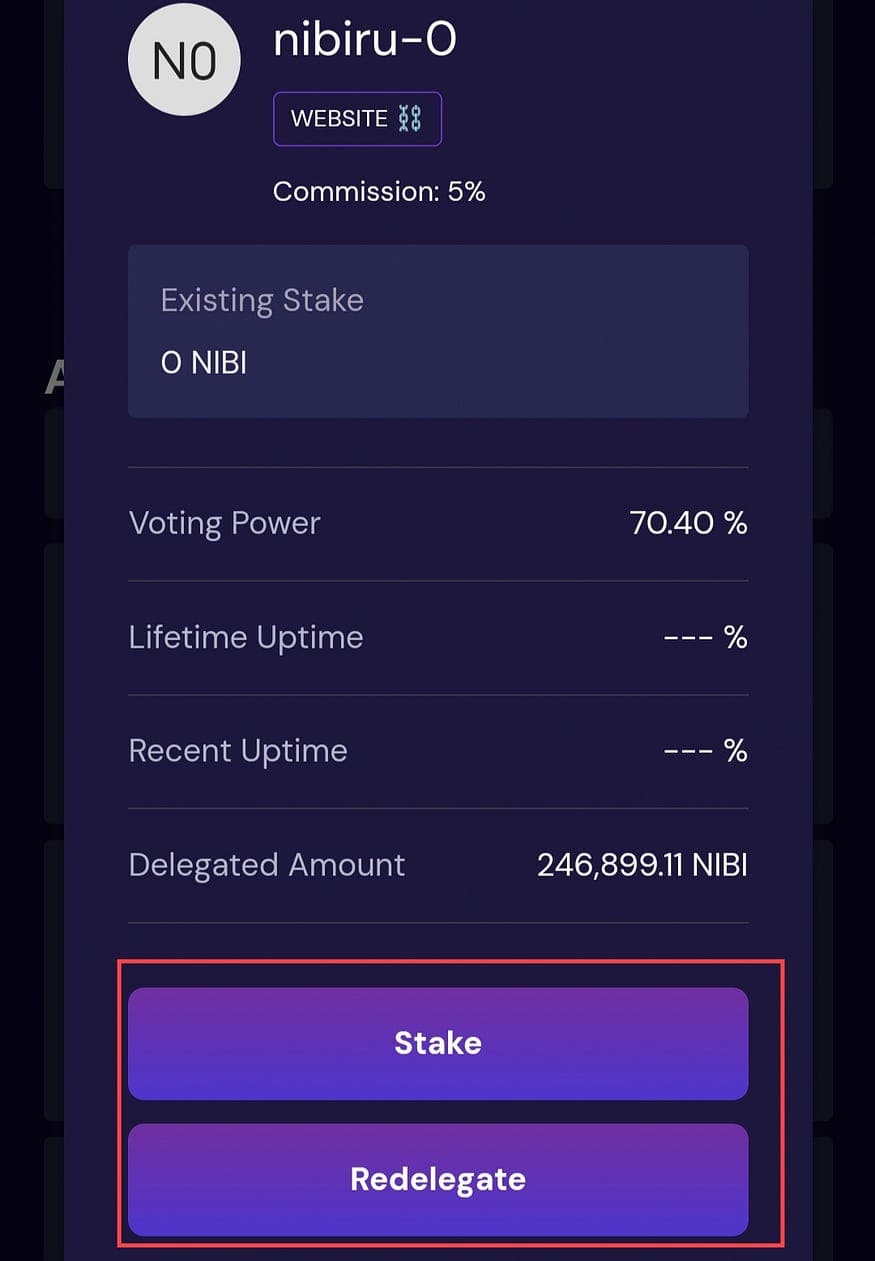The image size is (875, 1261).
Task: Click the Existing Stake heading text
Action: [x=262, y=300]
